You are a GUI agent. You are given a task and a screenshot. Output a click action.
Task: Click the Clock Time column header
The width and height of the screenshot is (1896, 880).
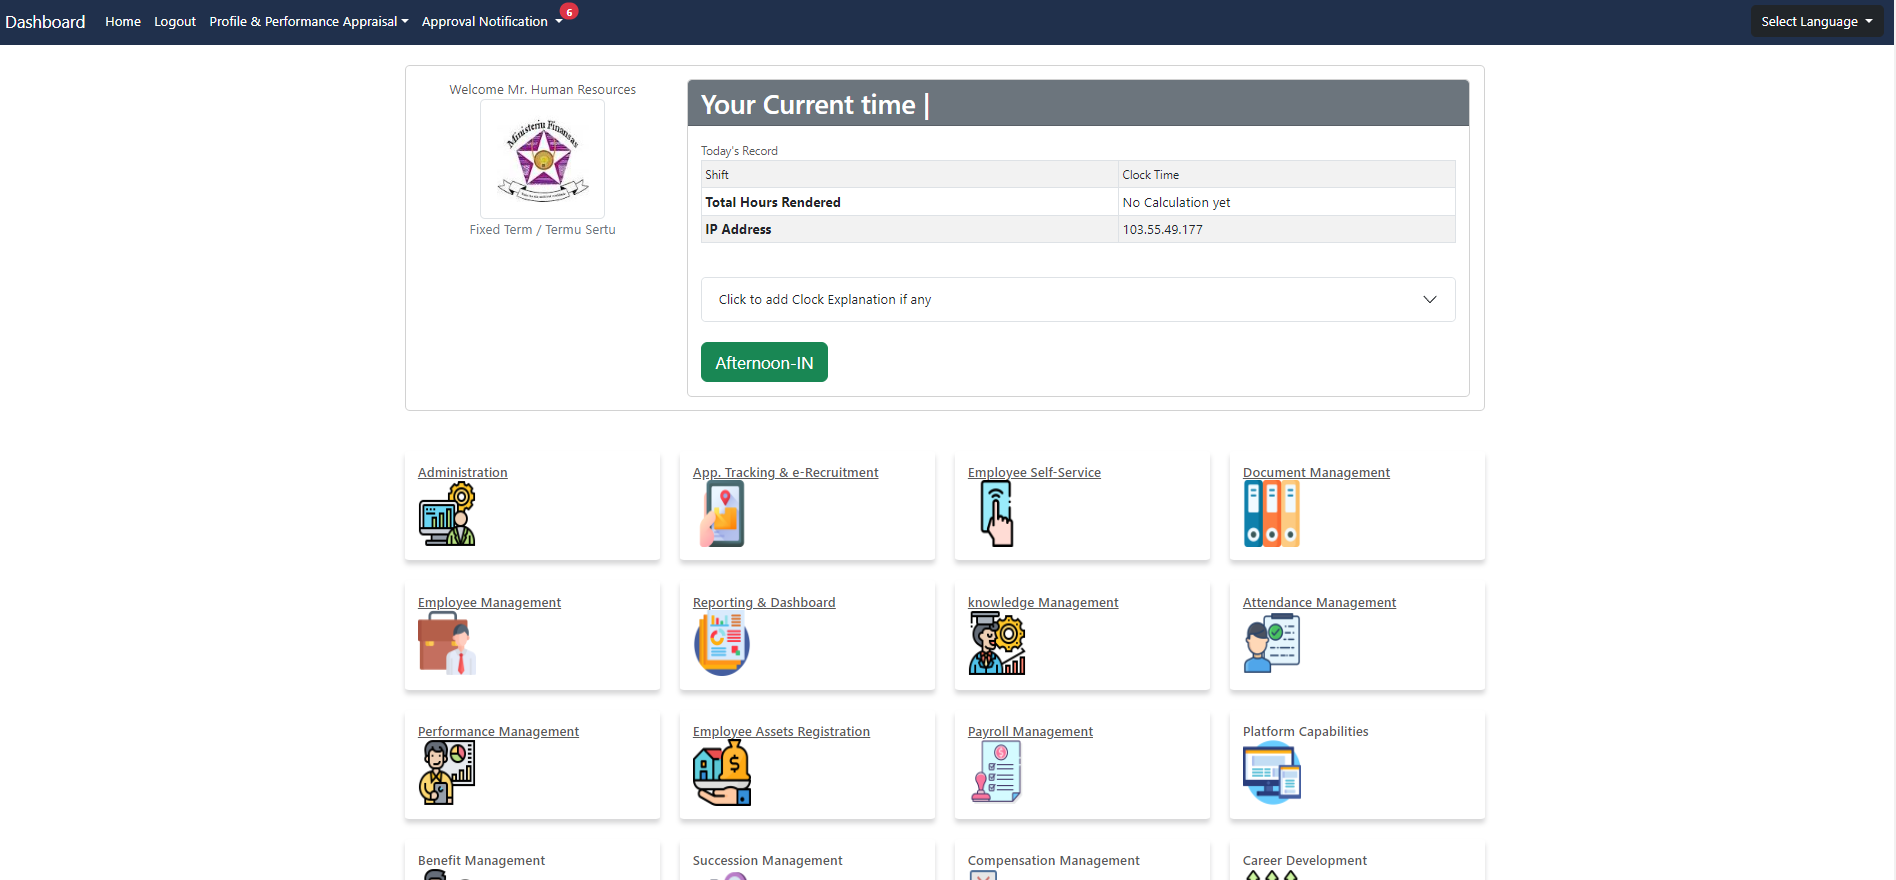1150,174
